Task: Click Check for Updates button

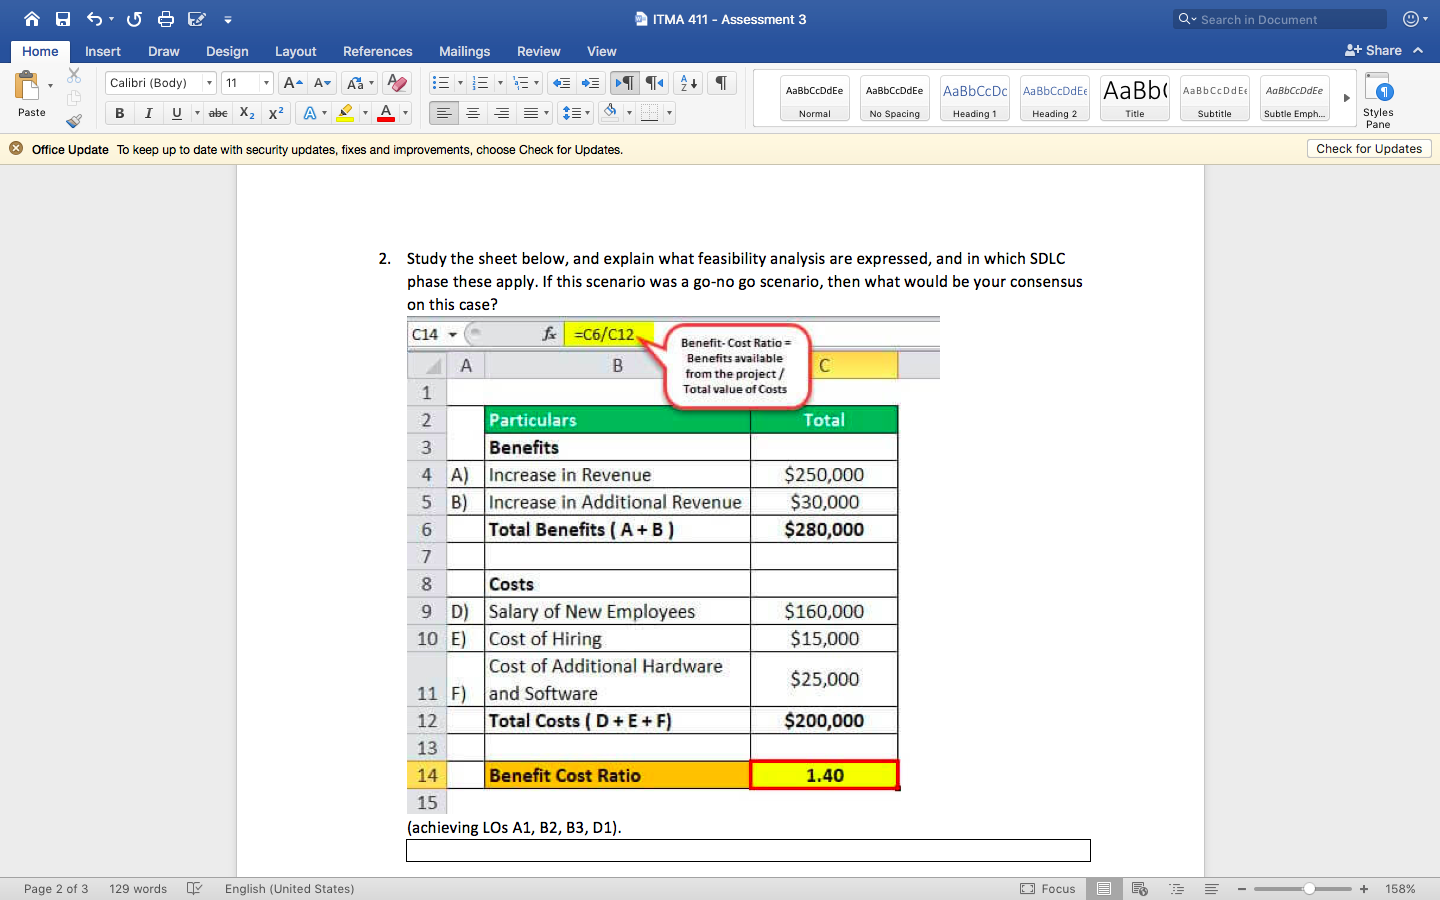Action: point(1369,149)
